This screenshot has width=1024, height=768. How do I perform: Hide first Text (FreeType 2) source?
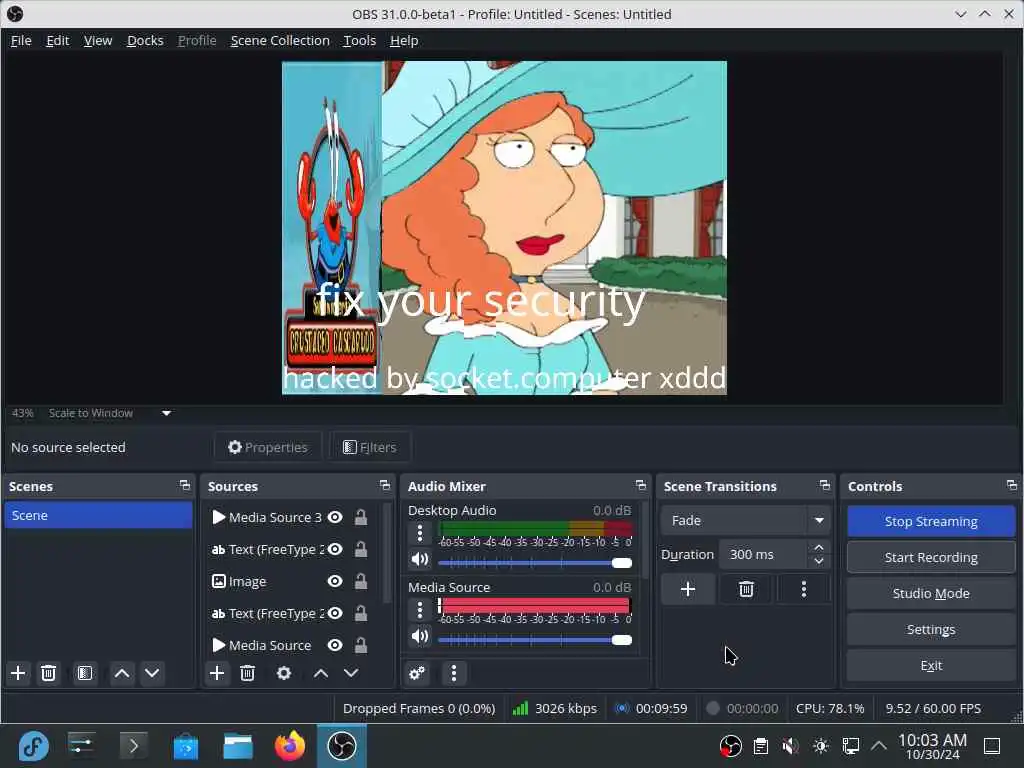tap(335, 549)
